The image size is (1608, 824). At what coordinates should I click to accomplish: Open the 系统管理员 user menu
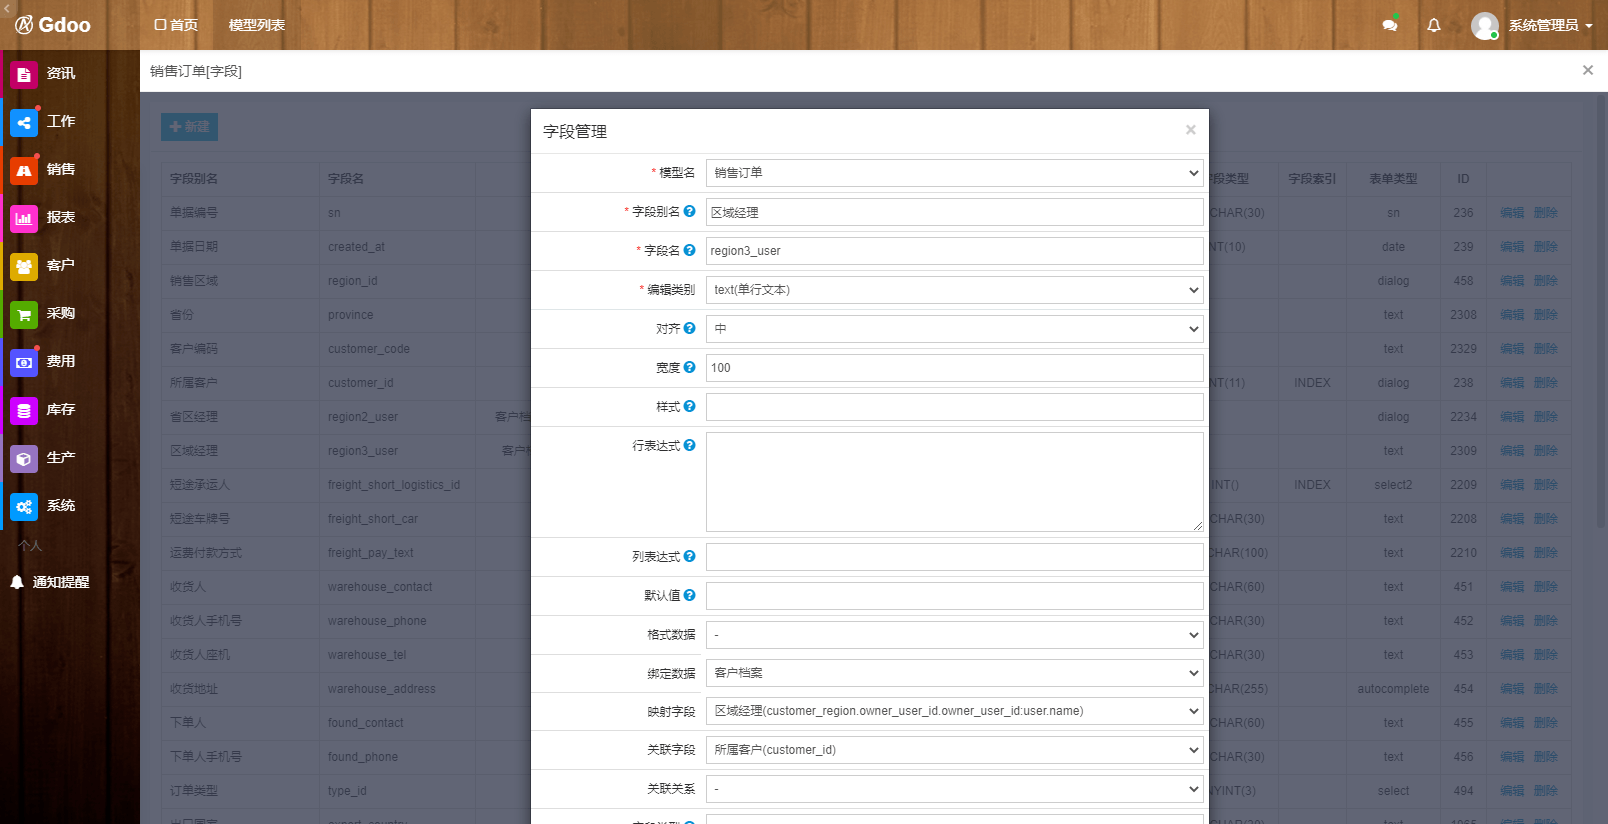1531,25
